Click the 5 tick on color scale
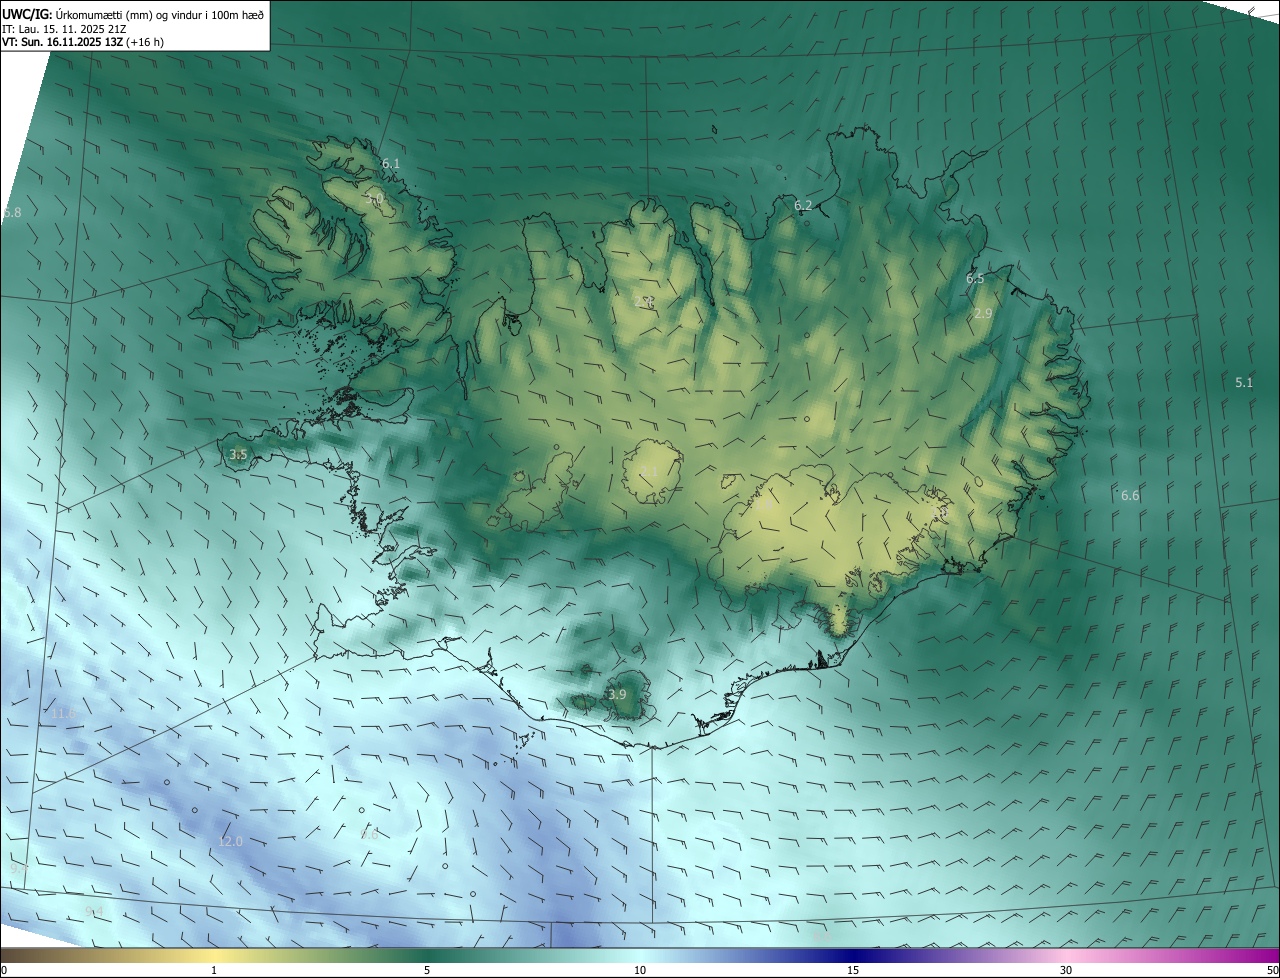This screenshot has width=1280, height=978. 427,970
